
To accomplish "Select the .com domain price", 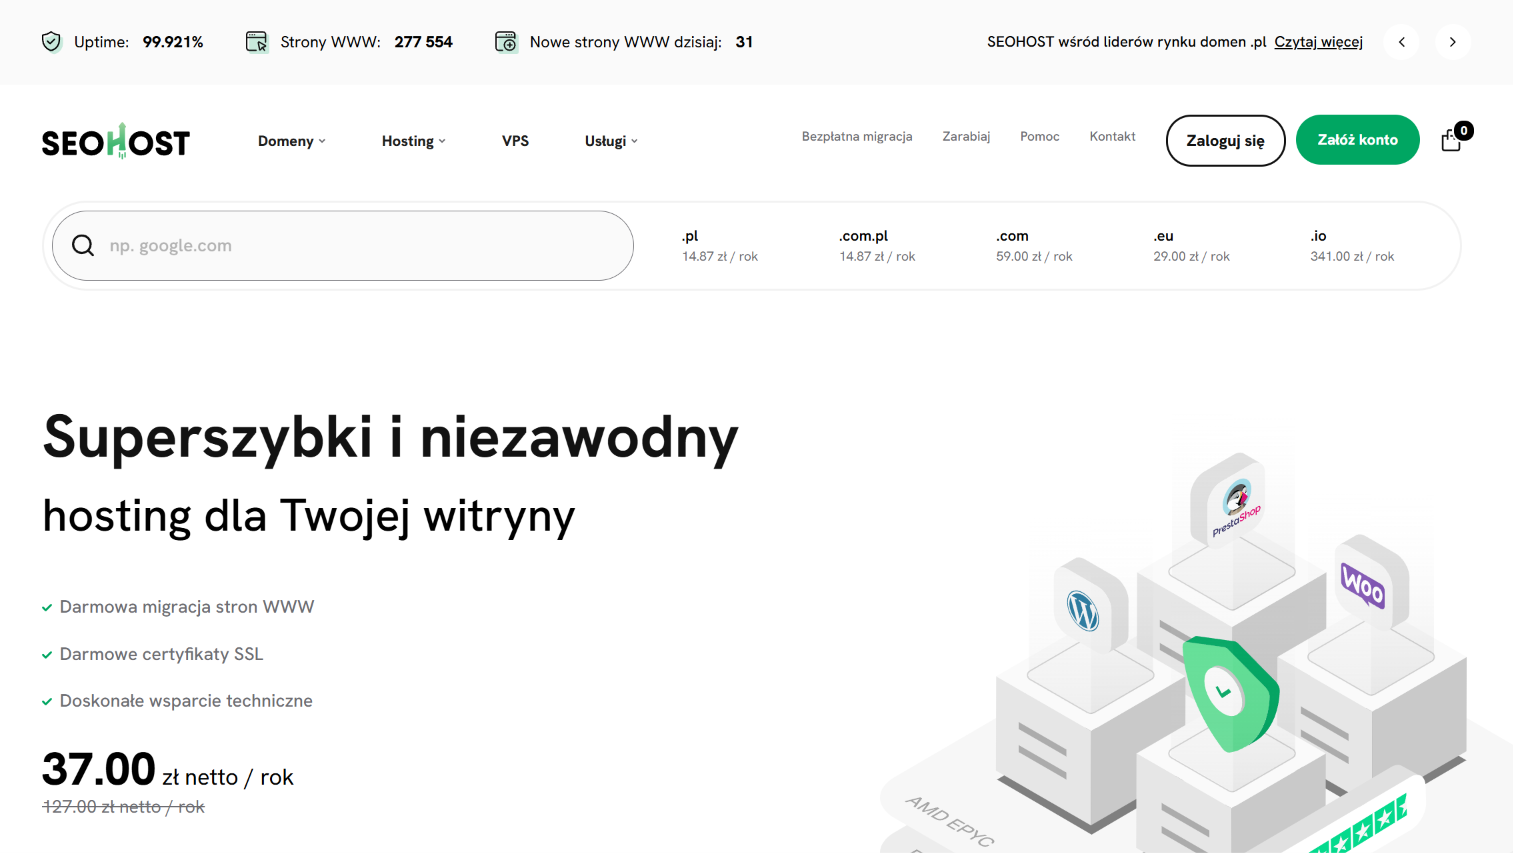I will 1034,246.
